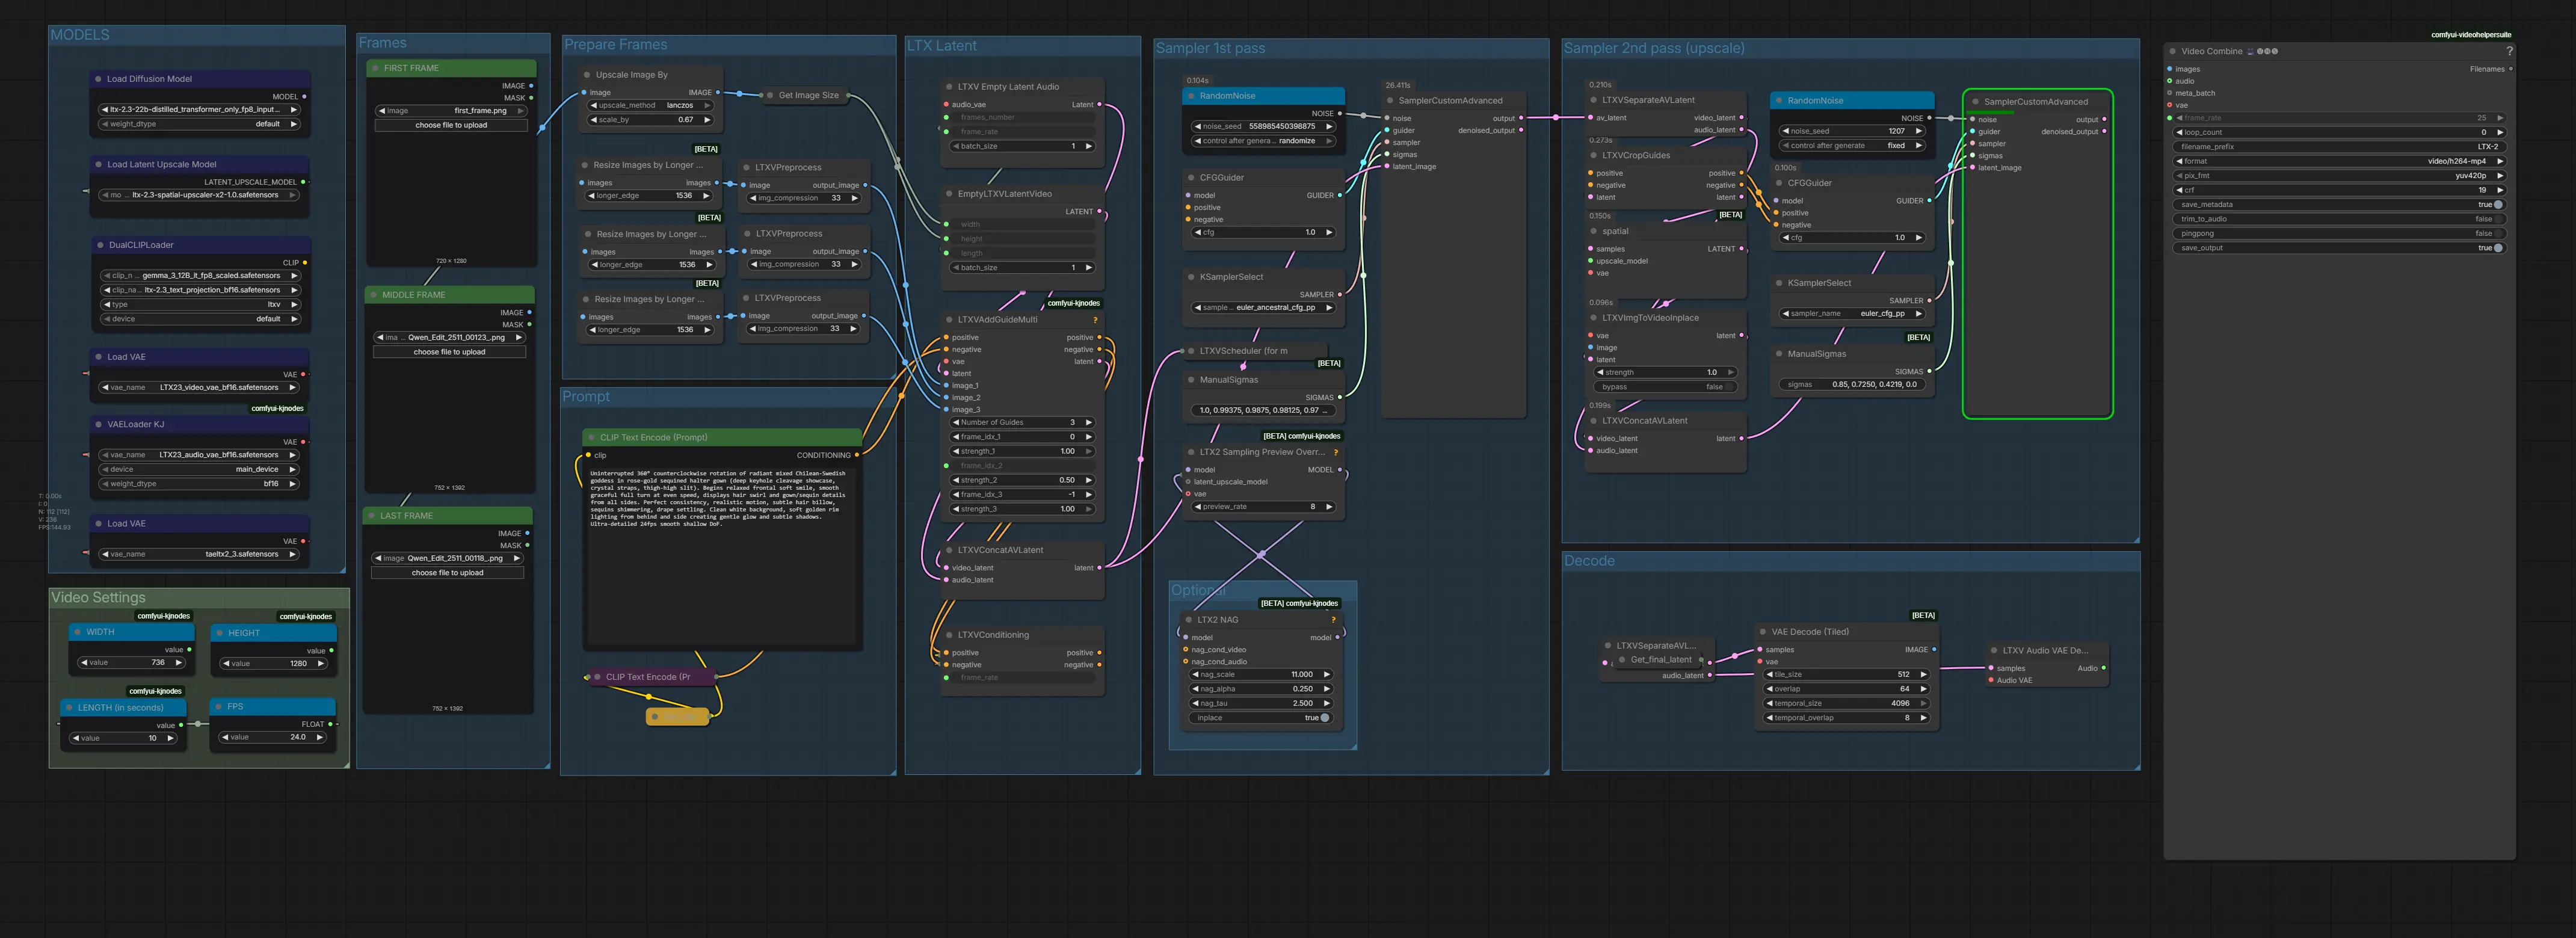The height and width of the screenshot is (938, 2576).
Task: Click collapse dot on FIRST FRAME node
Action: pos(374,68)
